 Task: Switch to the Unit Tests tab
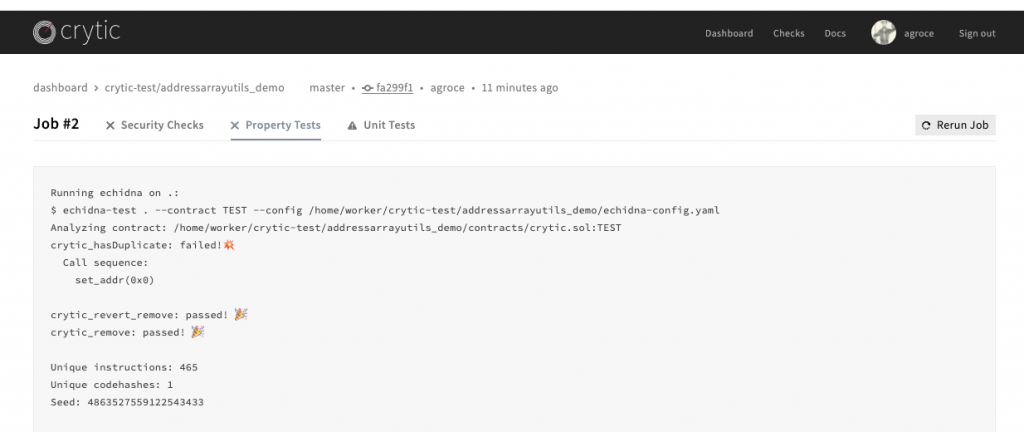point(388,126)
